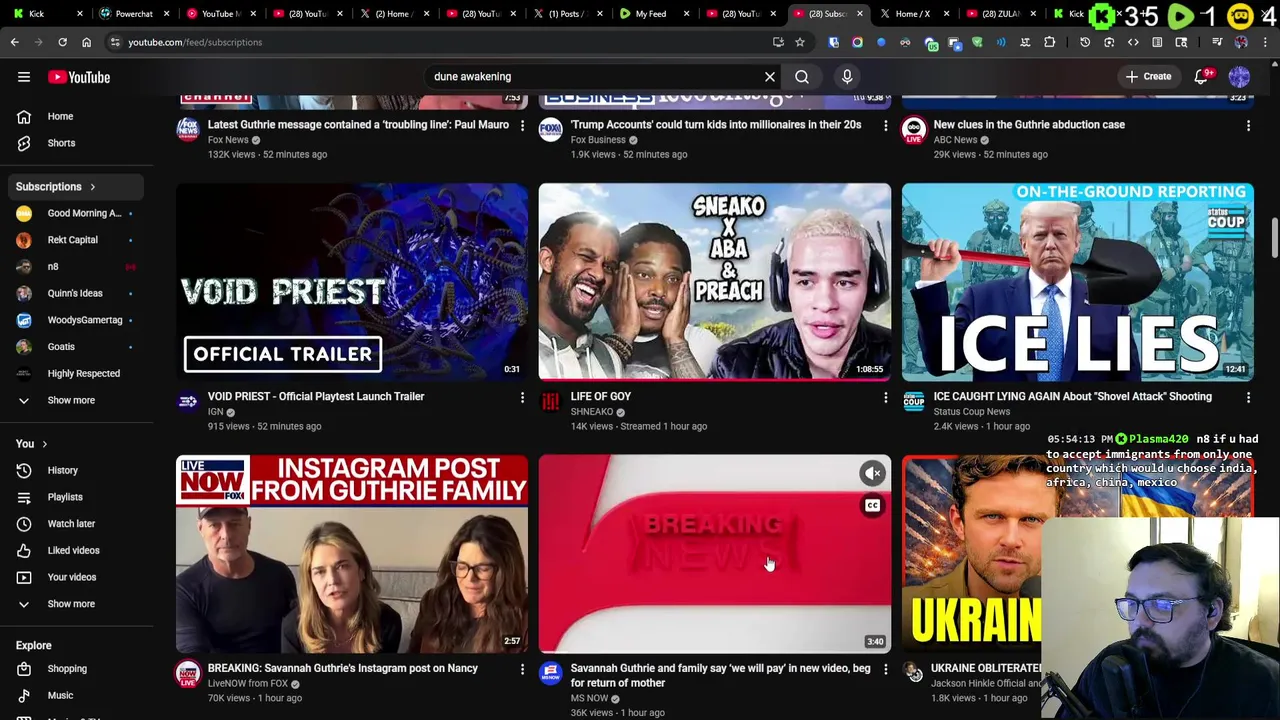Click the page vertical scrollbar thumb
The width and height of the screenshot is (1280, 720).
click(x=1275, y=240)
